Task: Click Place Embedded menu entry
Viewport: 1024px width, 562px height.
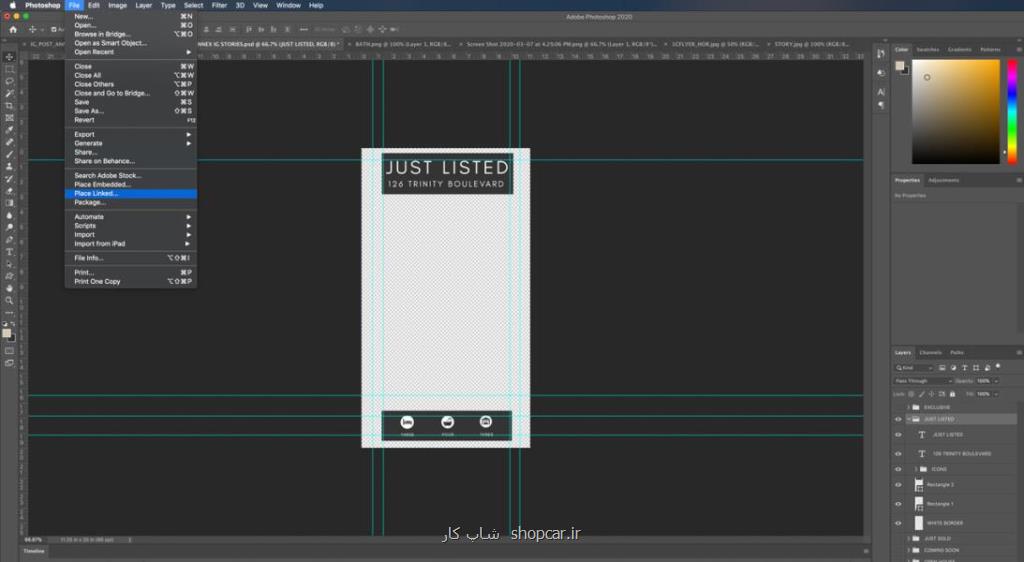Action: point(102,185)
